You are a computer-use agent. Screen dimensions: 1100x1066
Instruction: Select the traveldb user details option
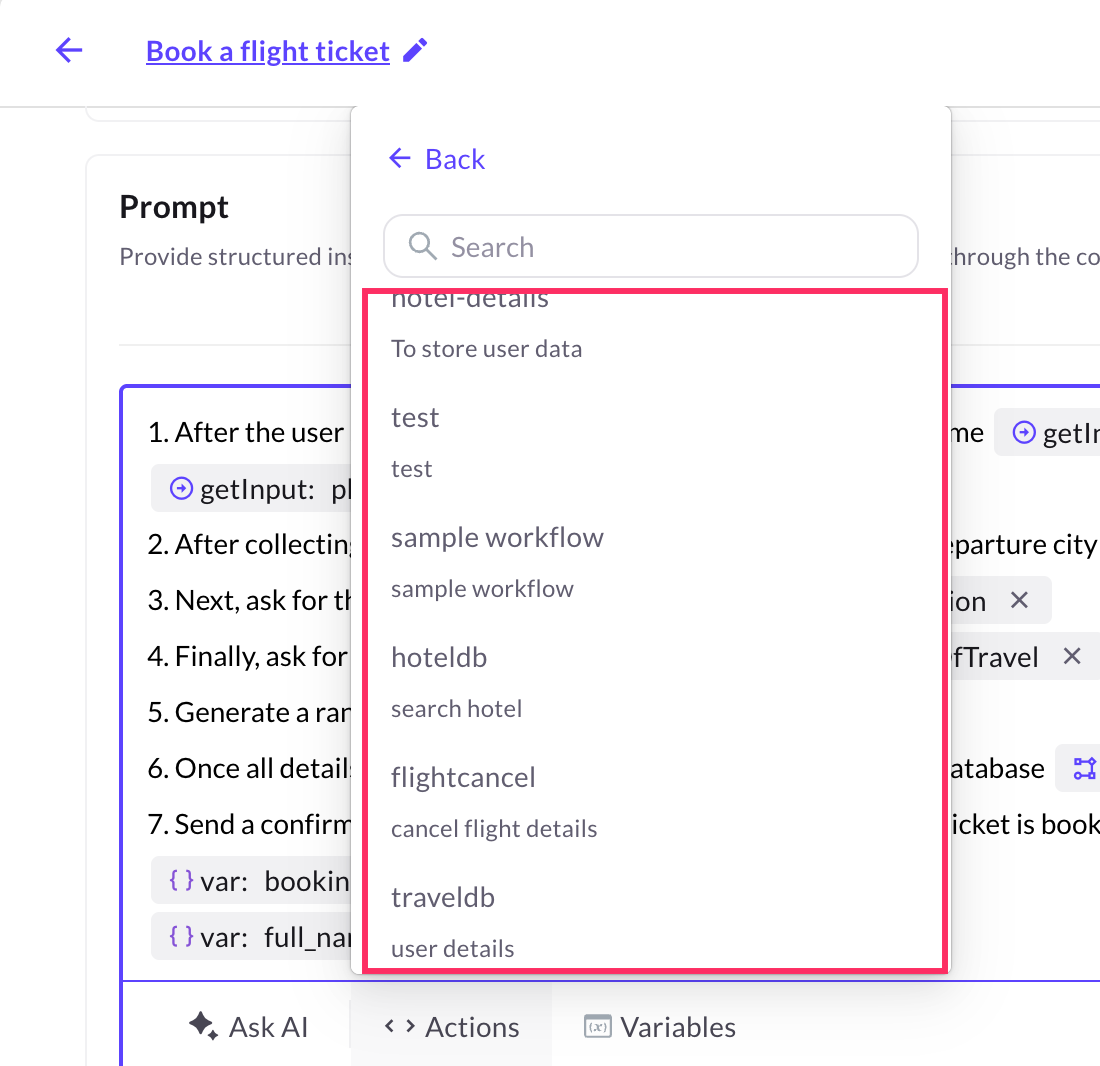[453, 921]
